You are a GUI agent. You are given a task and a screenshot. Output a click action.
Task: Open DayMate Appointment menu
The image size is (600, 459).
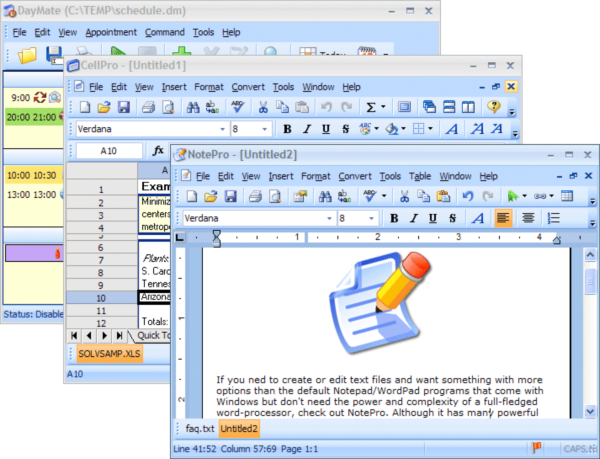pos(111,33)
